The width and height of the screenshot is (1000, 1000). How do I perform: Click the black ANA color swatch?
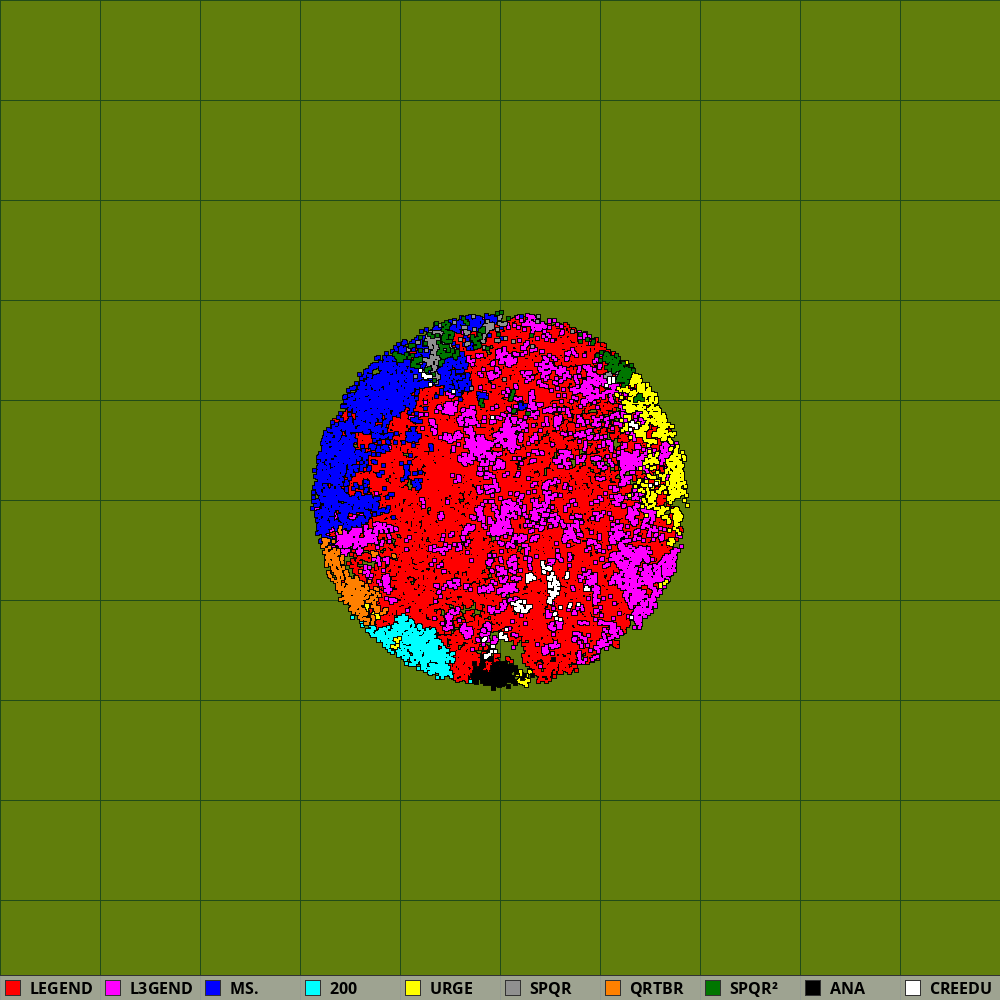[x=813, y=988]
